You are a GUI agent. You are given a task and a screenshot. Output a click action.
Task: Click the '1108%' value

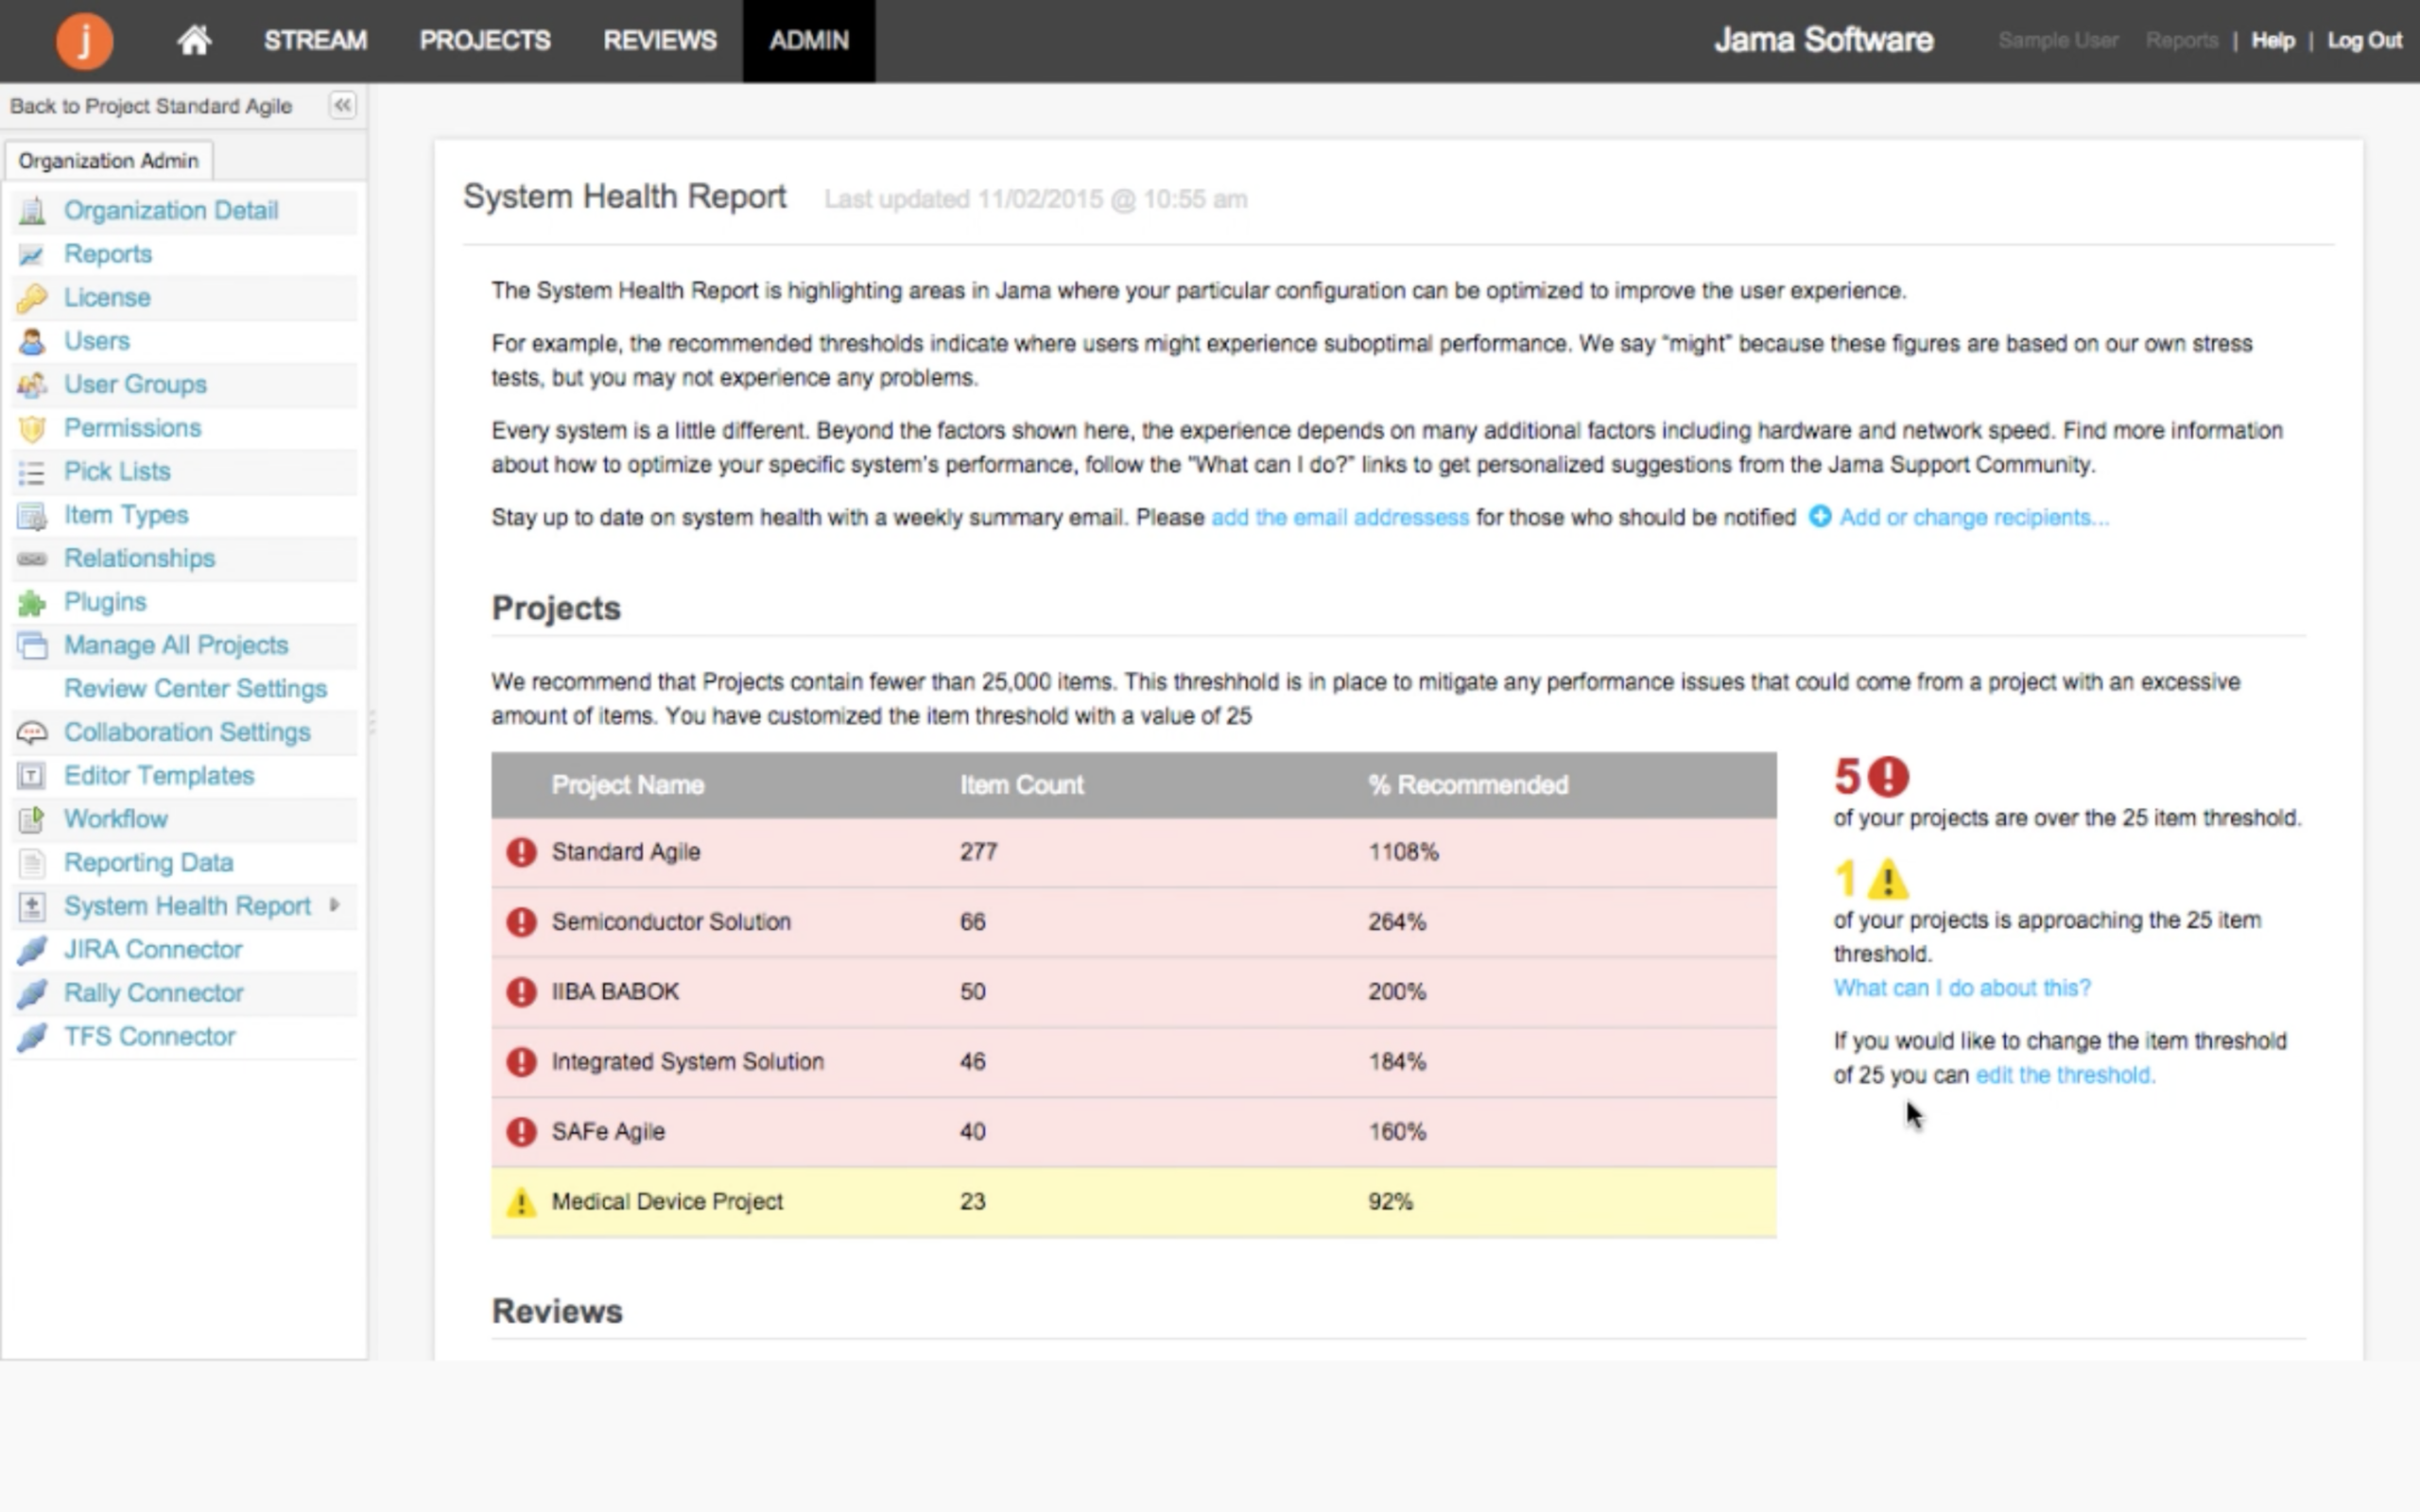coord(1403,852)
